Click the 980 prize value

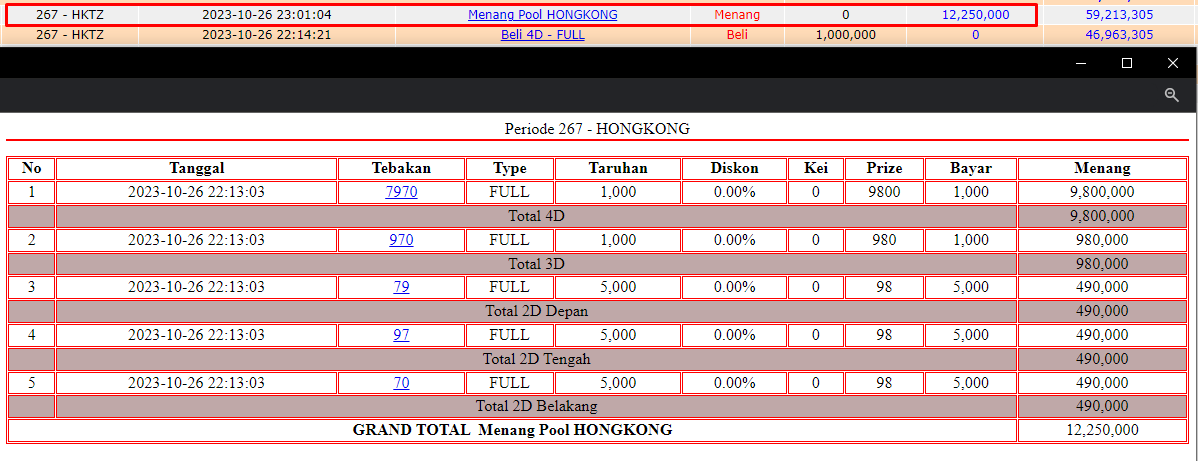884,240
